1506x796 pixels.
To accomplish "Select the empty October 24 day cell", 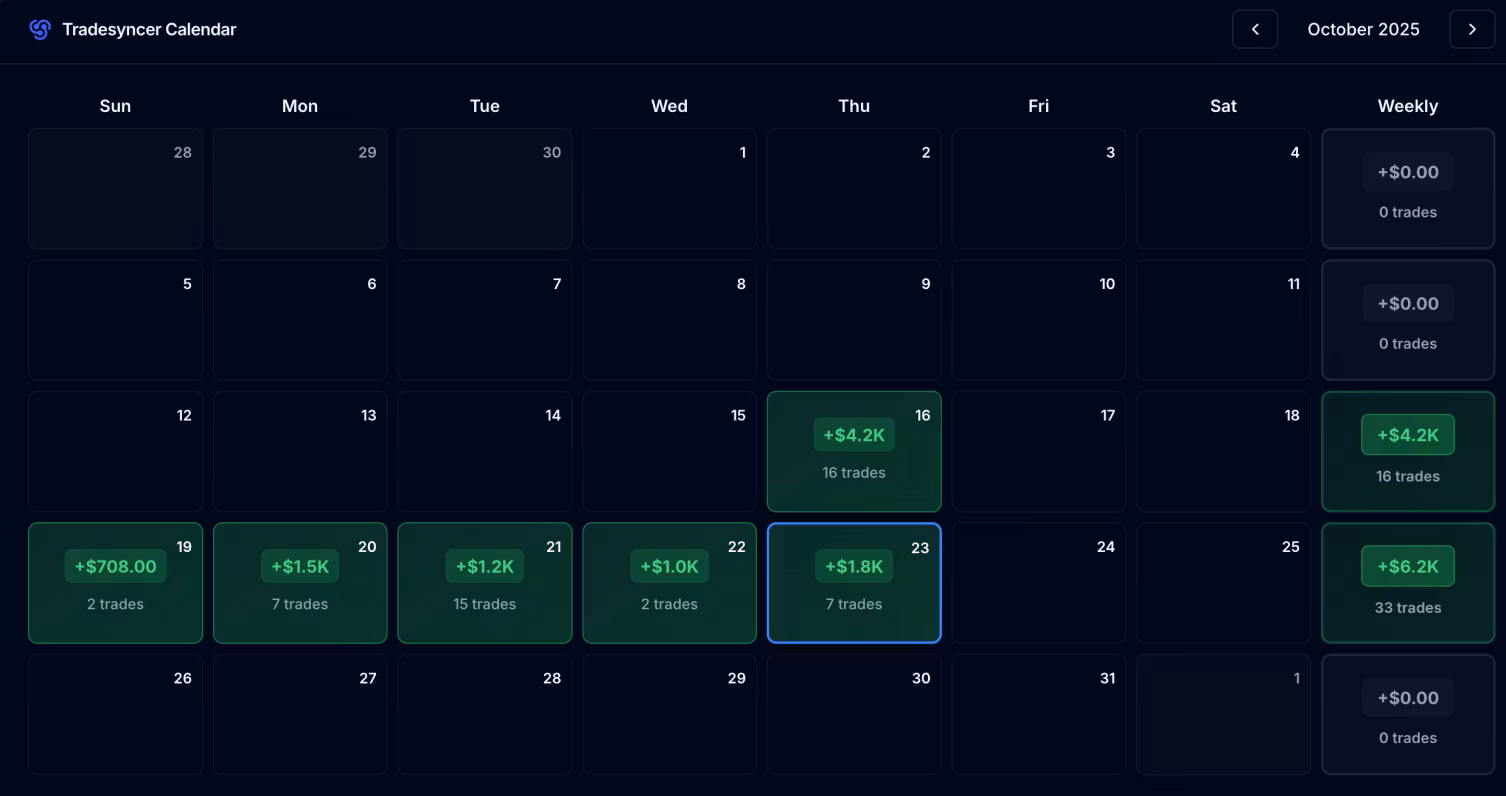I will [1038, 583].
